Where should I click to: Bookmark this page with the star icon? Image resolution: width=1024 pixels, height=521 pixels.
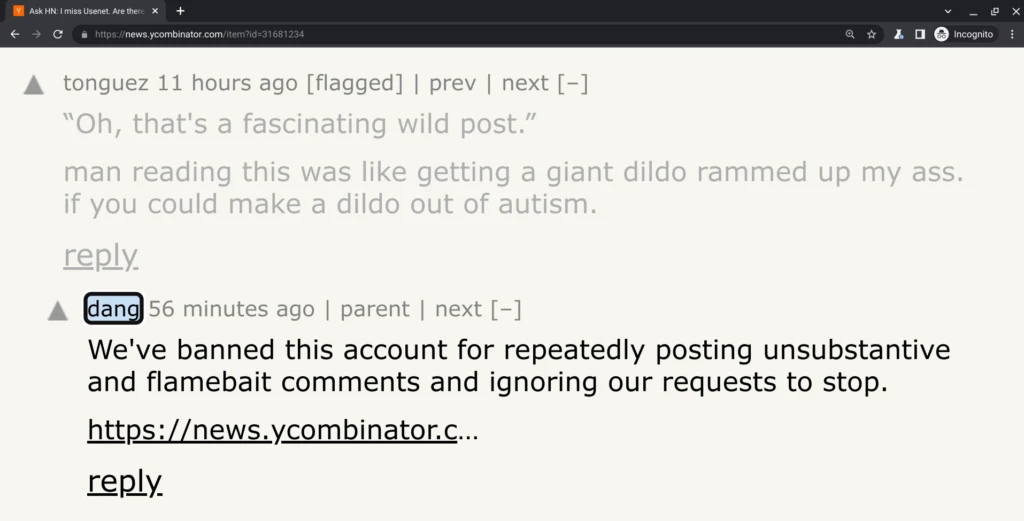point(871,34)
